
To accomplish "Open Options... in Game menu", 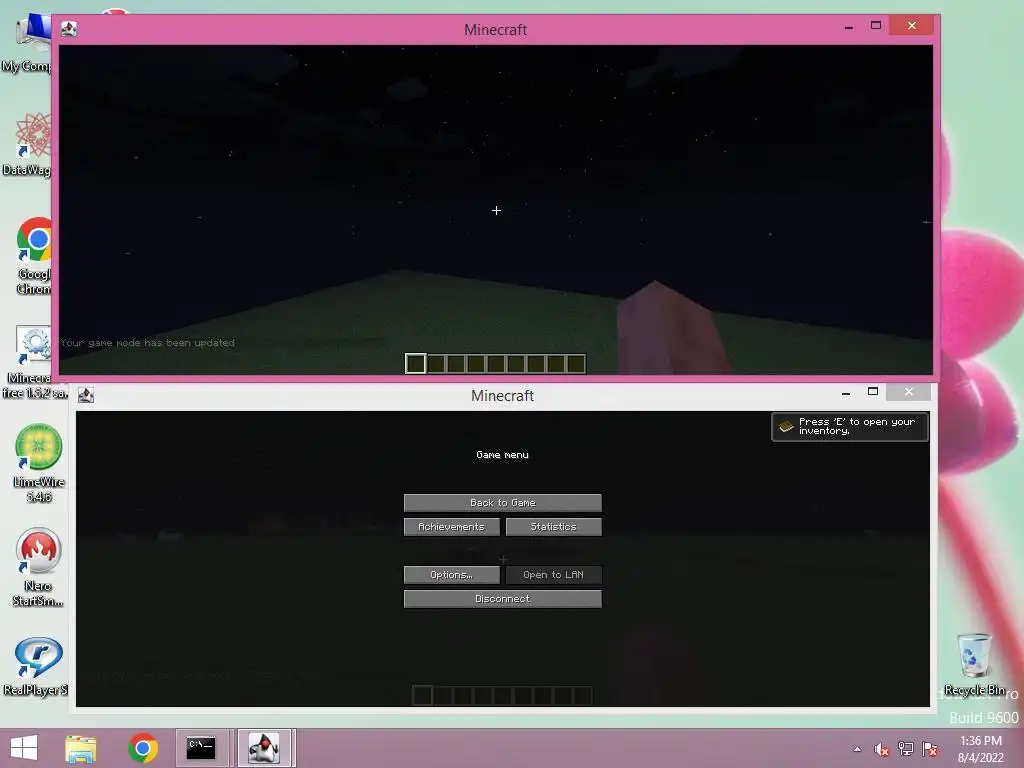I will point(451,575).
